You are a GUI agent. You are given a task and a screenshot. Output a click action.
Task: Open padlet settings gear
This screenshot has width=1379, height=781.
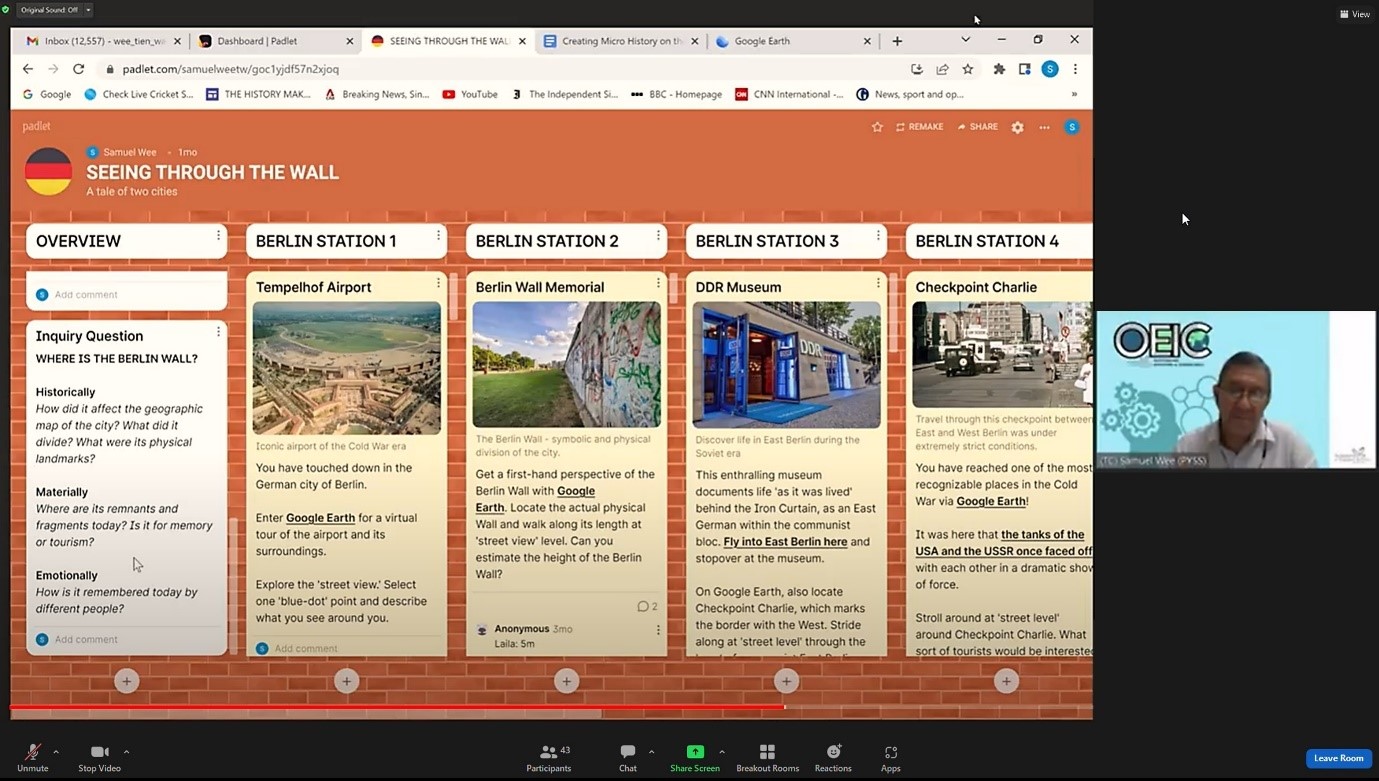click(x=1017, y=127)
